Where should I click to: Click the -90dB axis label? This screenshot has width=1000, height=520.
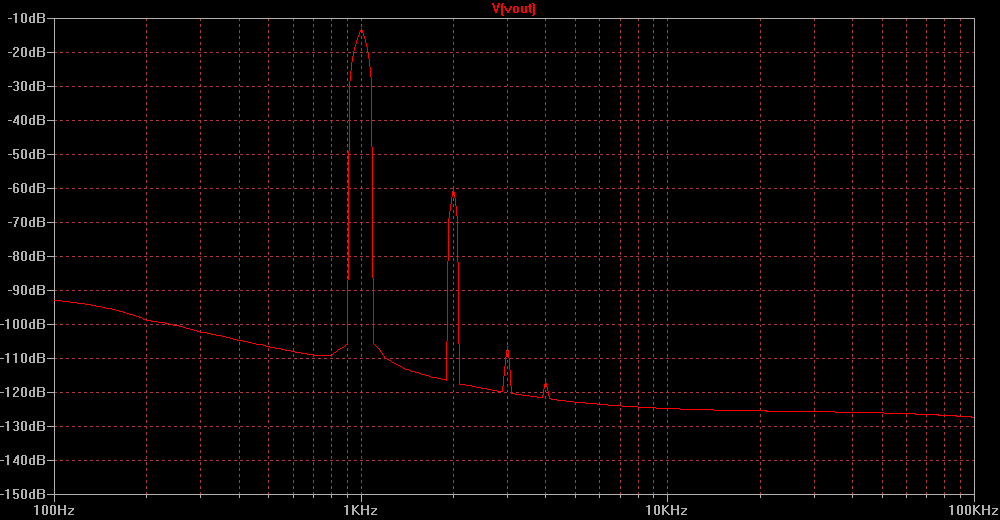tap(26, 290)
